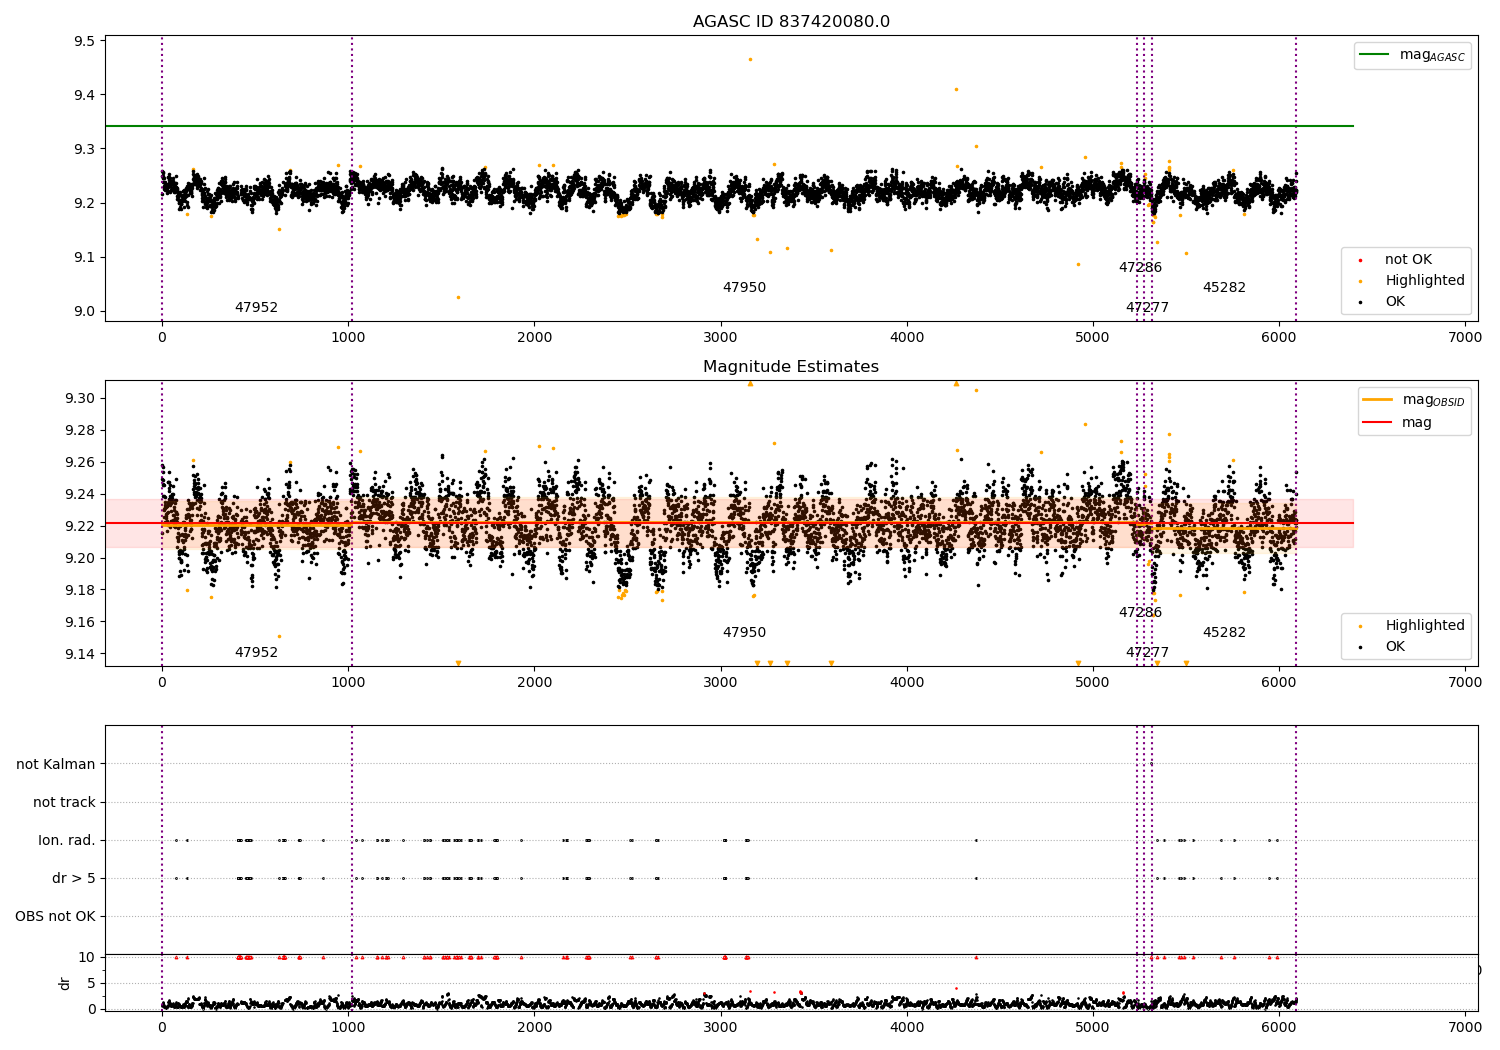Screen dimensions: 1500x1050
Task: Click the green mag AGASC legend line sample
Action: pos(1375,55)
